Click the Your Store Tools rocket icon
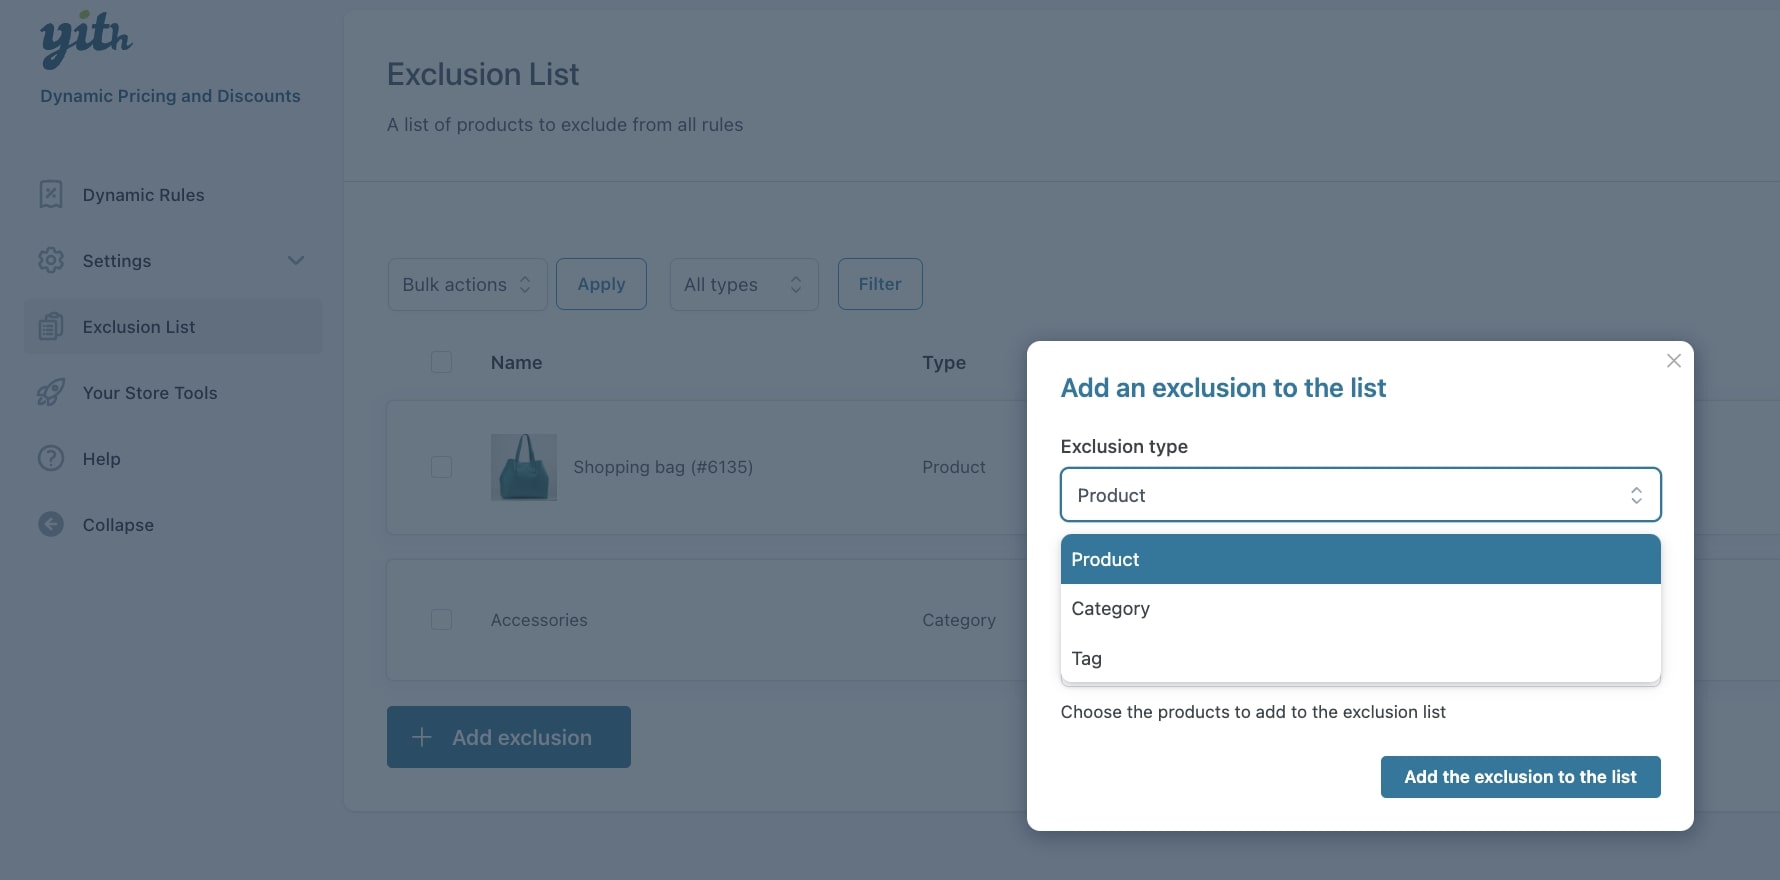 [x=51, y=392]
